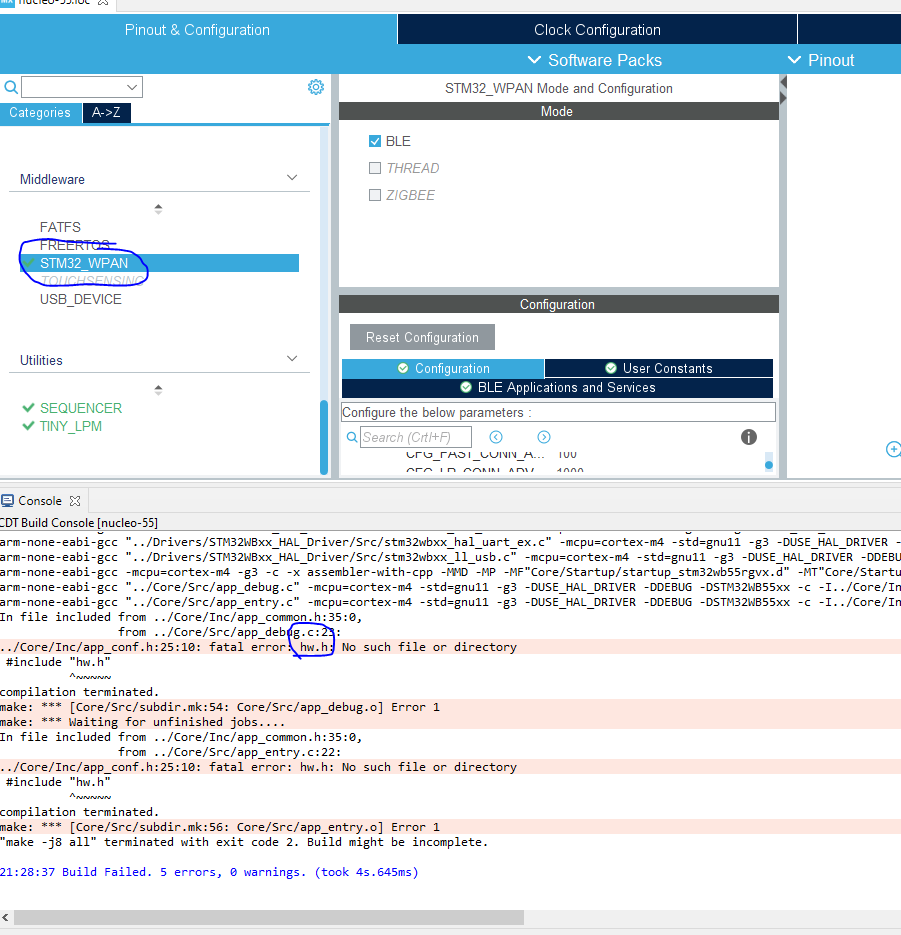Click the console horizontal scrollbar thumb
Viewport: 901px width, 935px height.
269,917
